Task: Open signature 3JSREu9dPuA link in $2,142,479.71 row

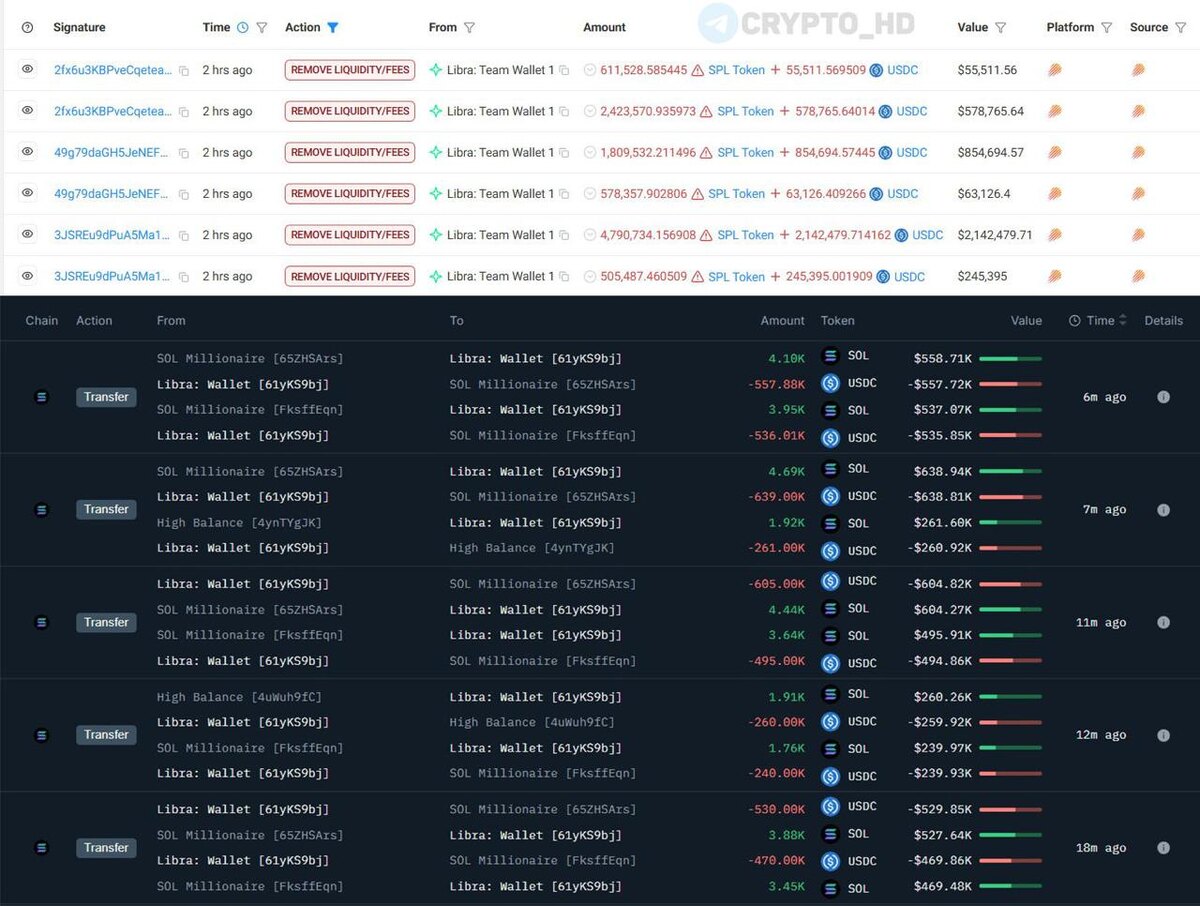Action: (x=112, y=235)
